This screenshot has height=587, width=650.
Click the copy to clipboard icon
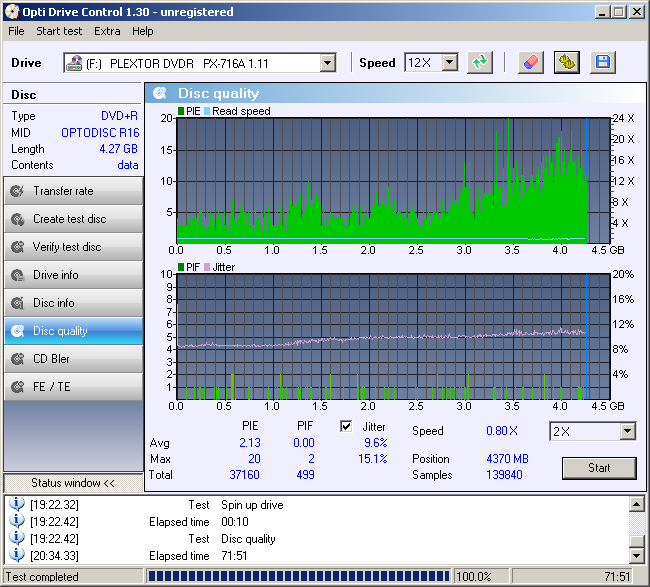click(567, 63)
